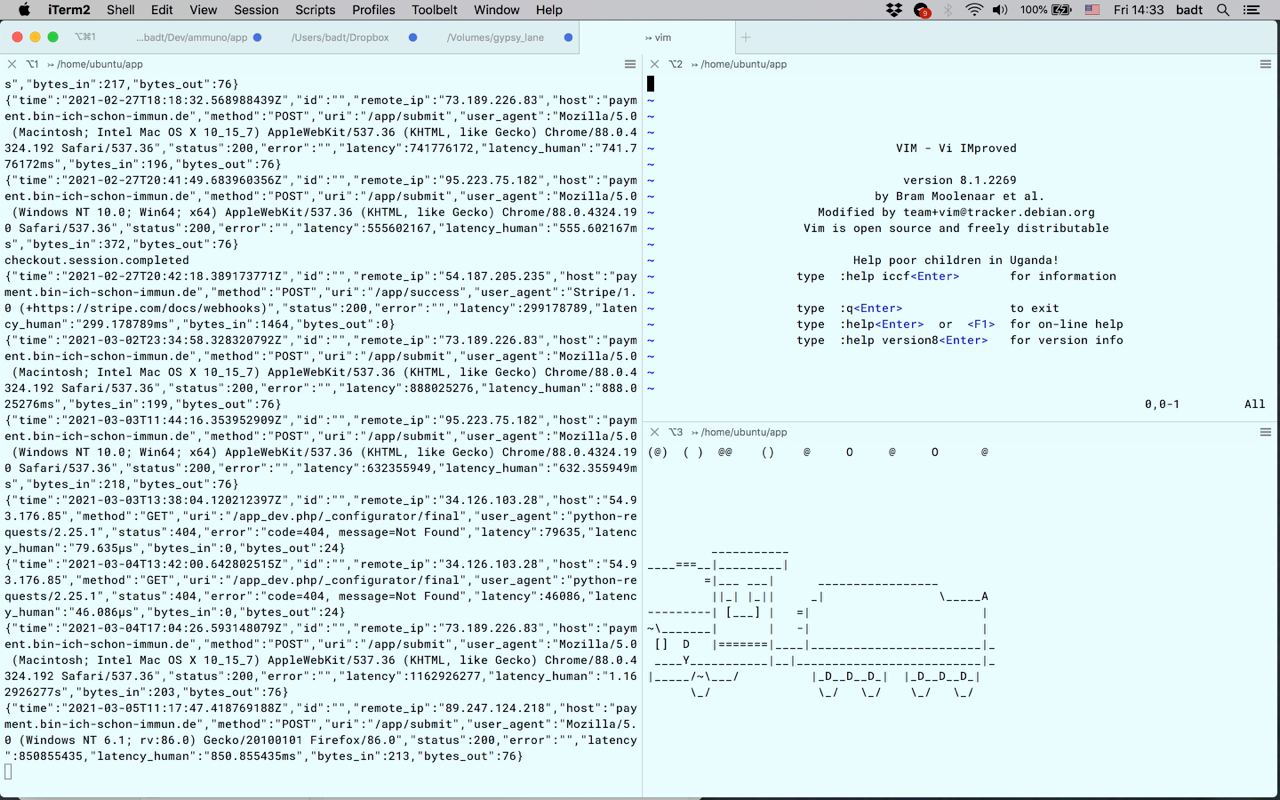Screen dimensions: 1280x800
Task: Click the vim status 'All' indicator
Action: [1254, 404]
